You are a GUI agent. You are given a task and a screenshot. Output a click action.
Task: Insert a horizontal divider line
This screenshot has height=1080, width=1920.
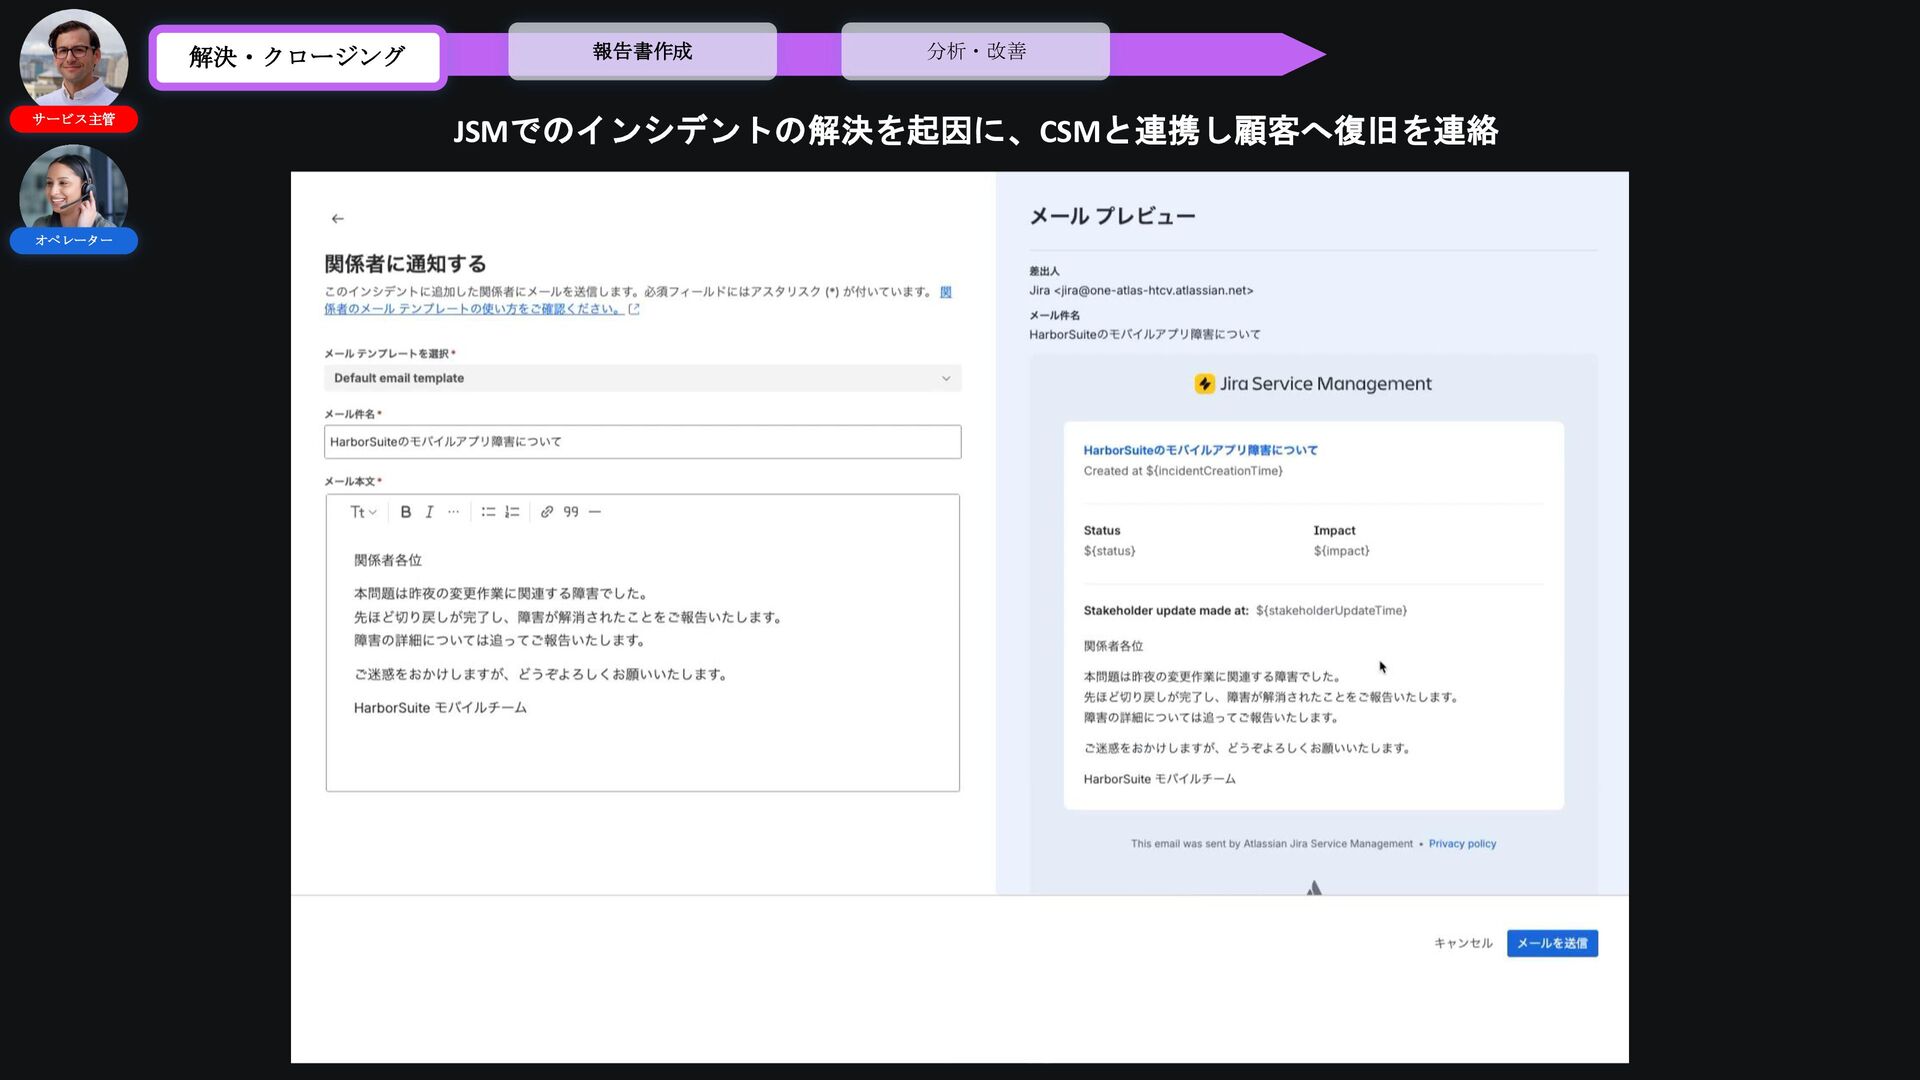click(x=595, y=512)
